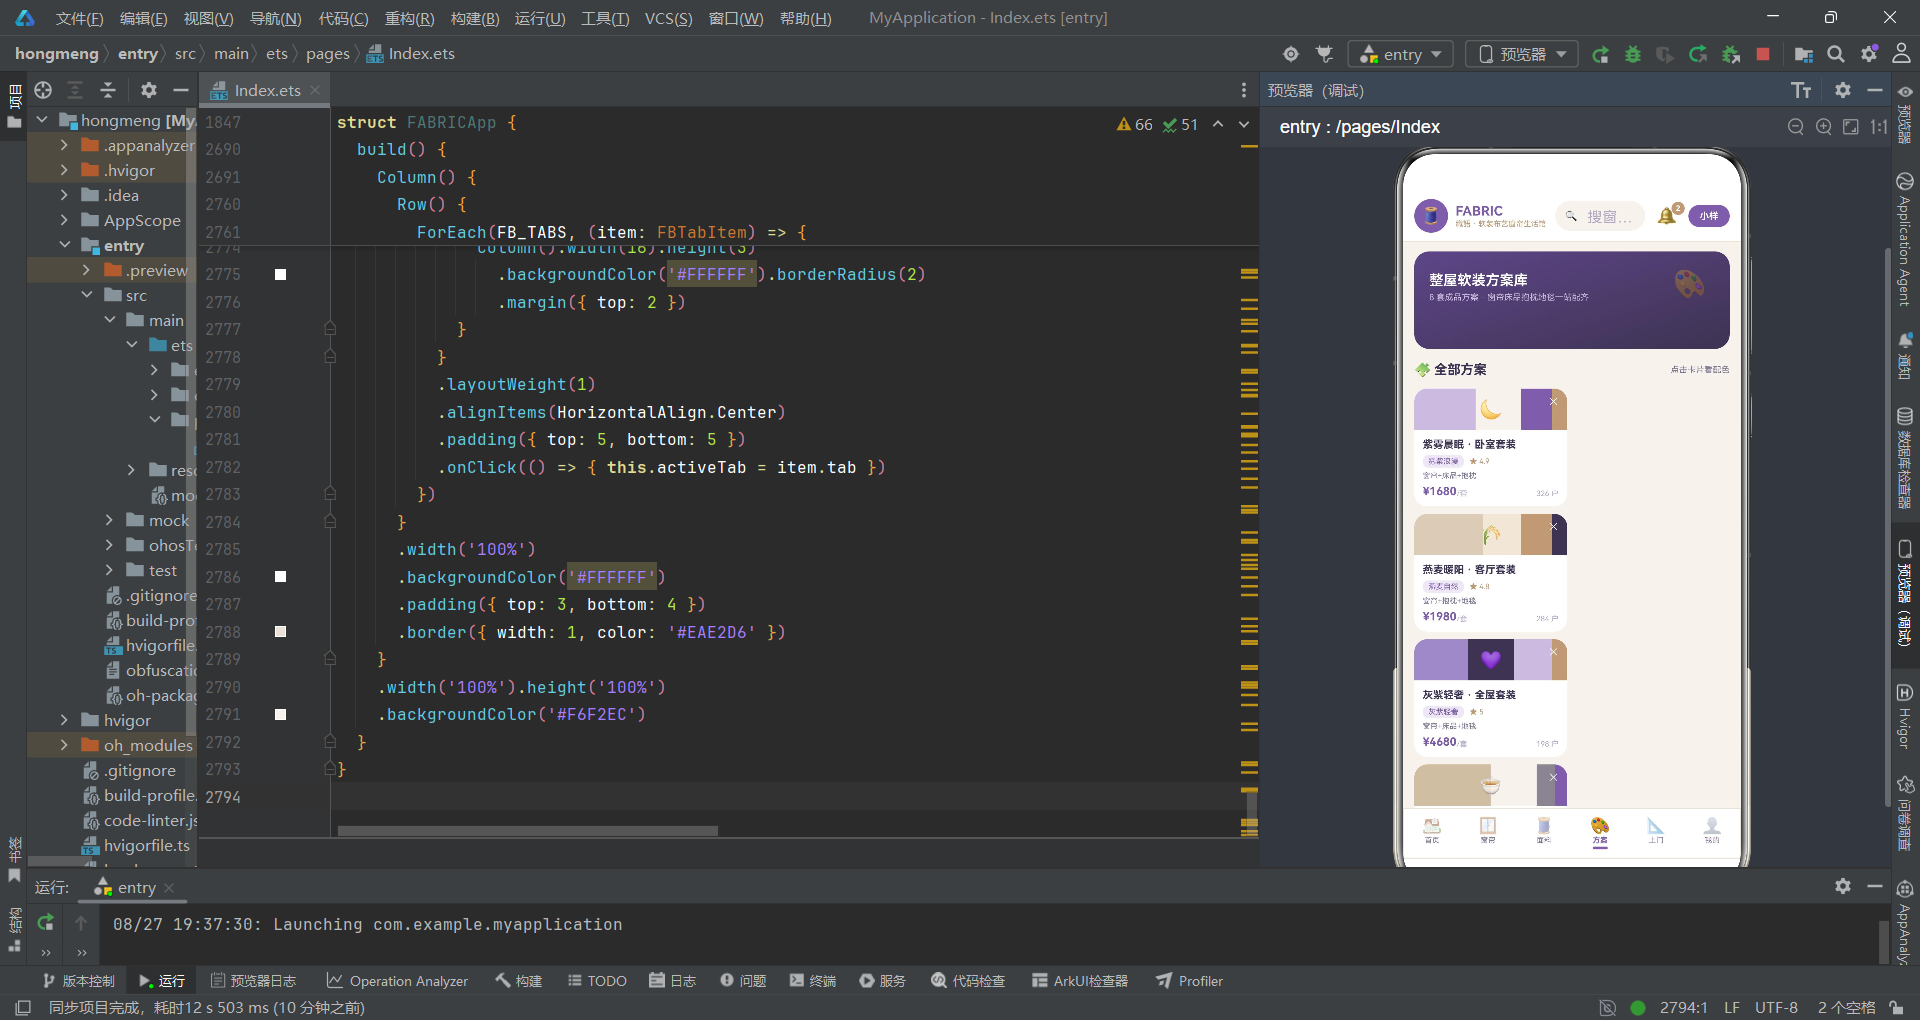Click the hot reload apply changes icon
The image size is (1920, 1020).
coord(1698,54)
